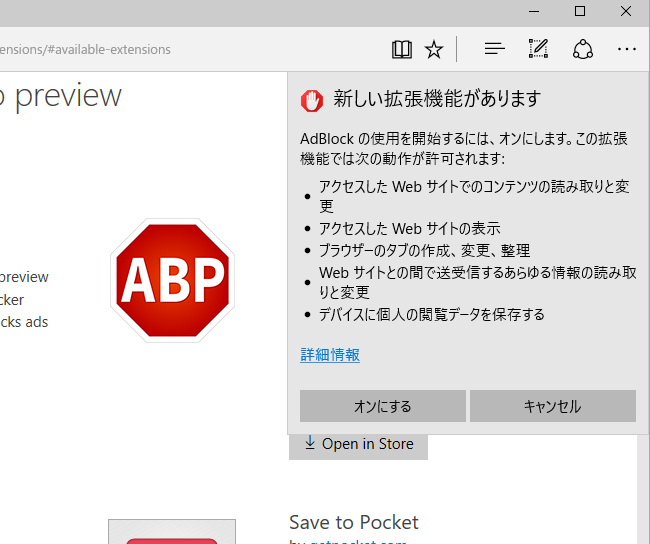Open Reading view book icon
This screenshot has height=544, width=650.
pyautogui.click(x=402, y=50)
